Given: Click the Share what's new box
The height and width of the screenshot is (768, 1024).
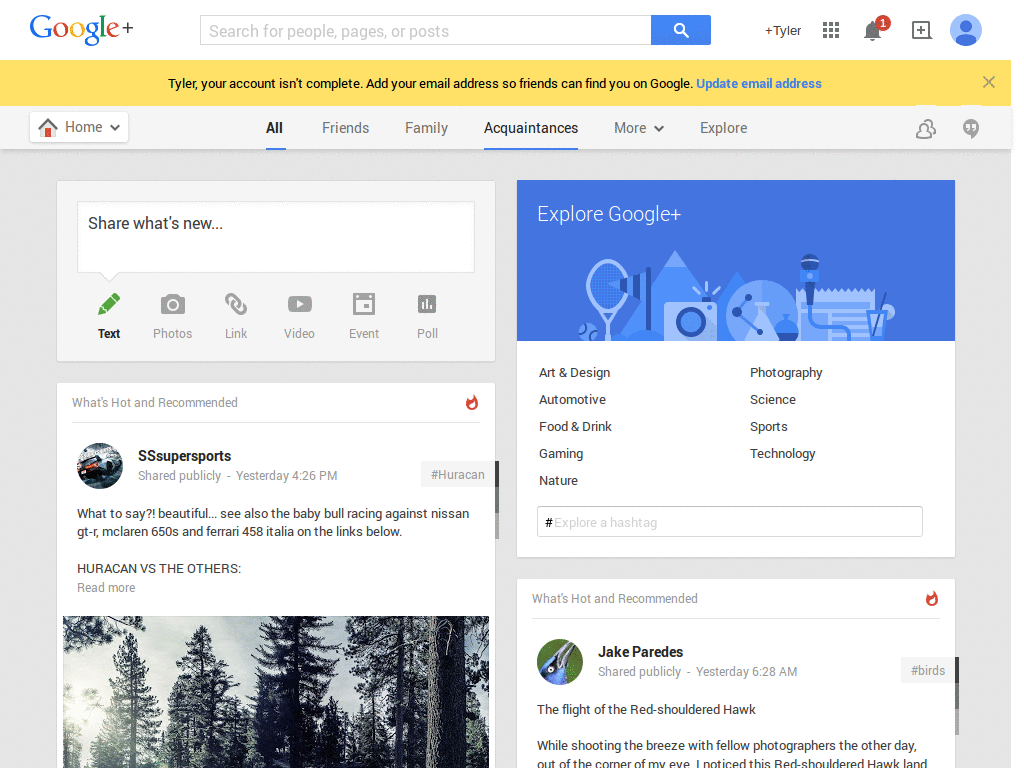Looking at the screenshot, I should tap(276, 237).
